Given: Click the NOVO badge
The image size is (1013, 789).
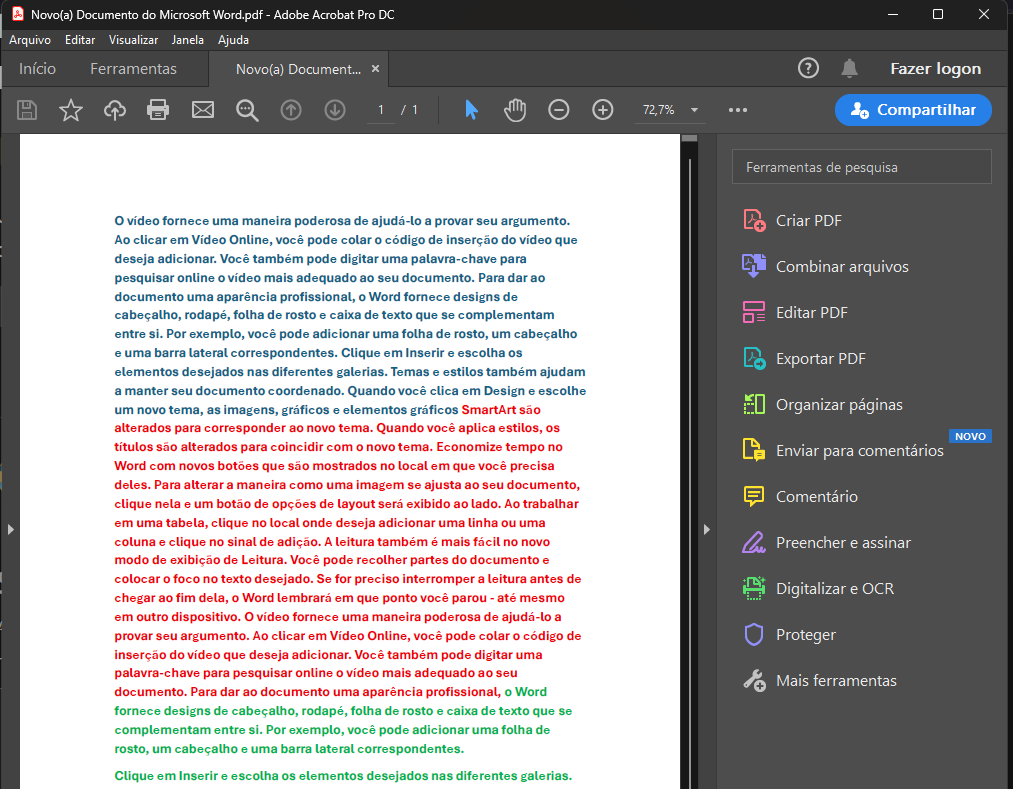Looking at the screenshot, I should [970, 436].
